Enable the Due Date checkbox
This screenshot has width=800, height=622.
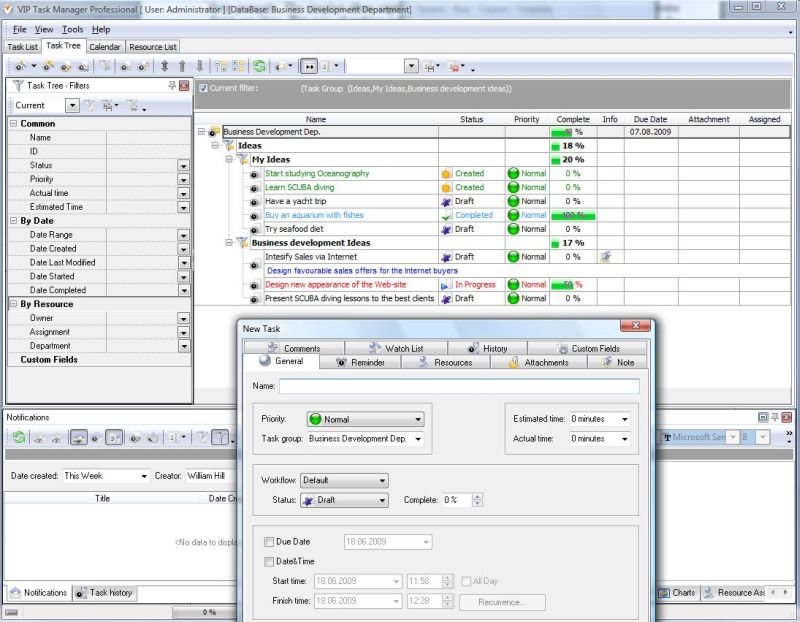269,542
